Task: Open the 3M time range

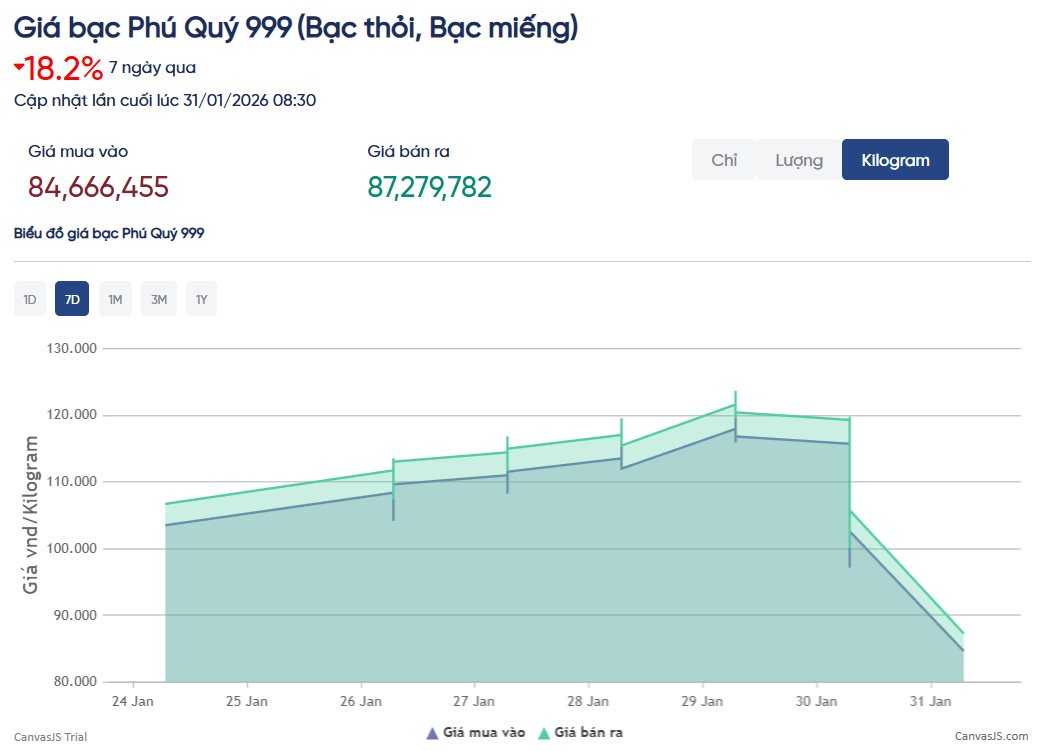Action: [x=158, y=299]
